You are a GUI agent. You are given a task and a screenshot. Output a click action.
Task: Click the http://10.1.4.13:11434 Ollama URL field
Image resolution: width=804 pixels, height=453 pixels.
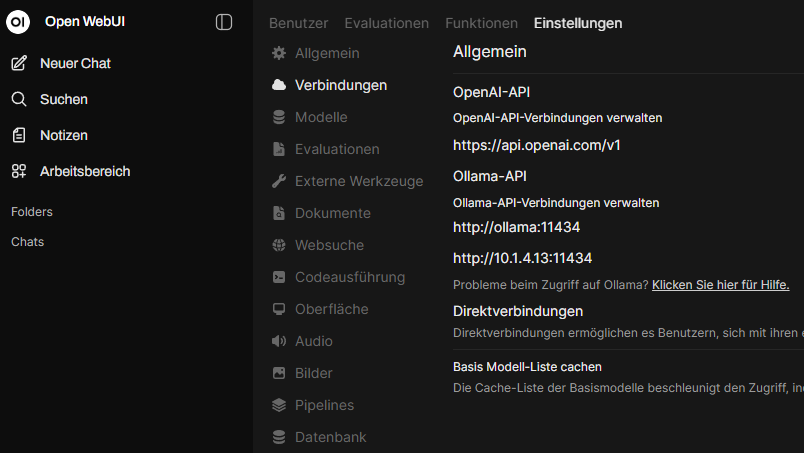pyautogui.click(x=522, y=258)
